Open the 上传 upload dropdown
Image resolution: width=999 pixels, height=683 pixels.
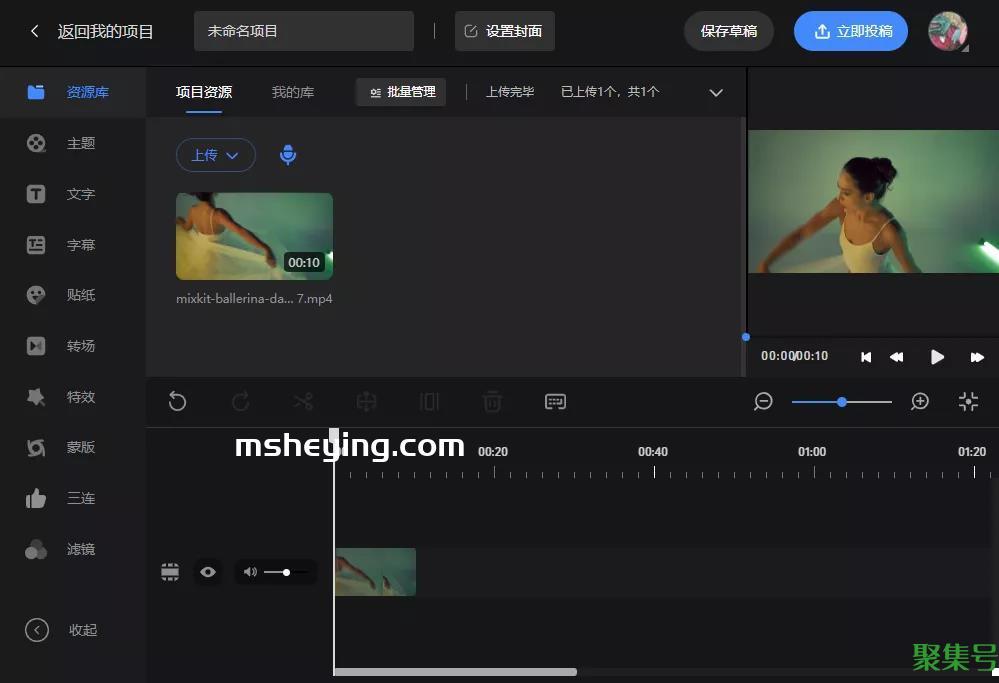[x=215, y=155]
